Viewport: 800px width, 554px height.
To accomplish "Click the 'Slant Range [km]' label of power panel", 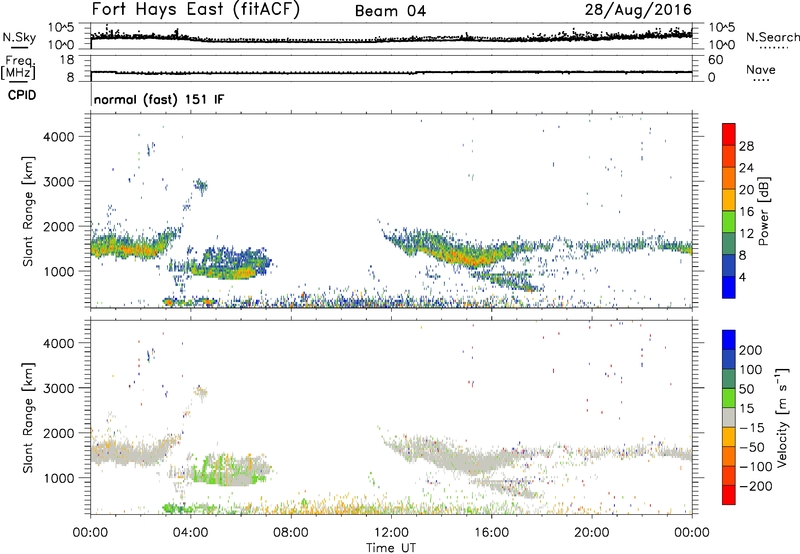I will [x=28, y=211].
